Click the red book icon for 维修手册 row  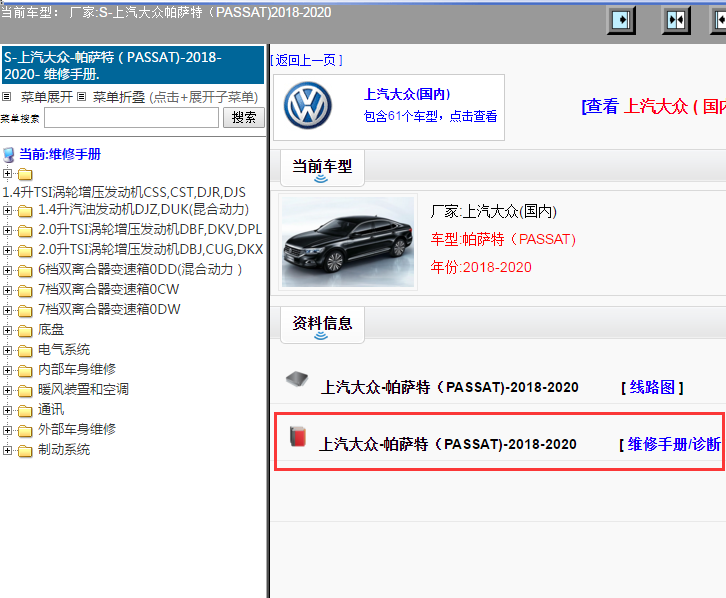pyautogui.click(x=298, y=436)
